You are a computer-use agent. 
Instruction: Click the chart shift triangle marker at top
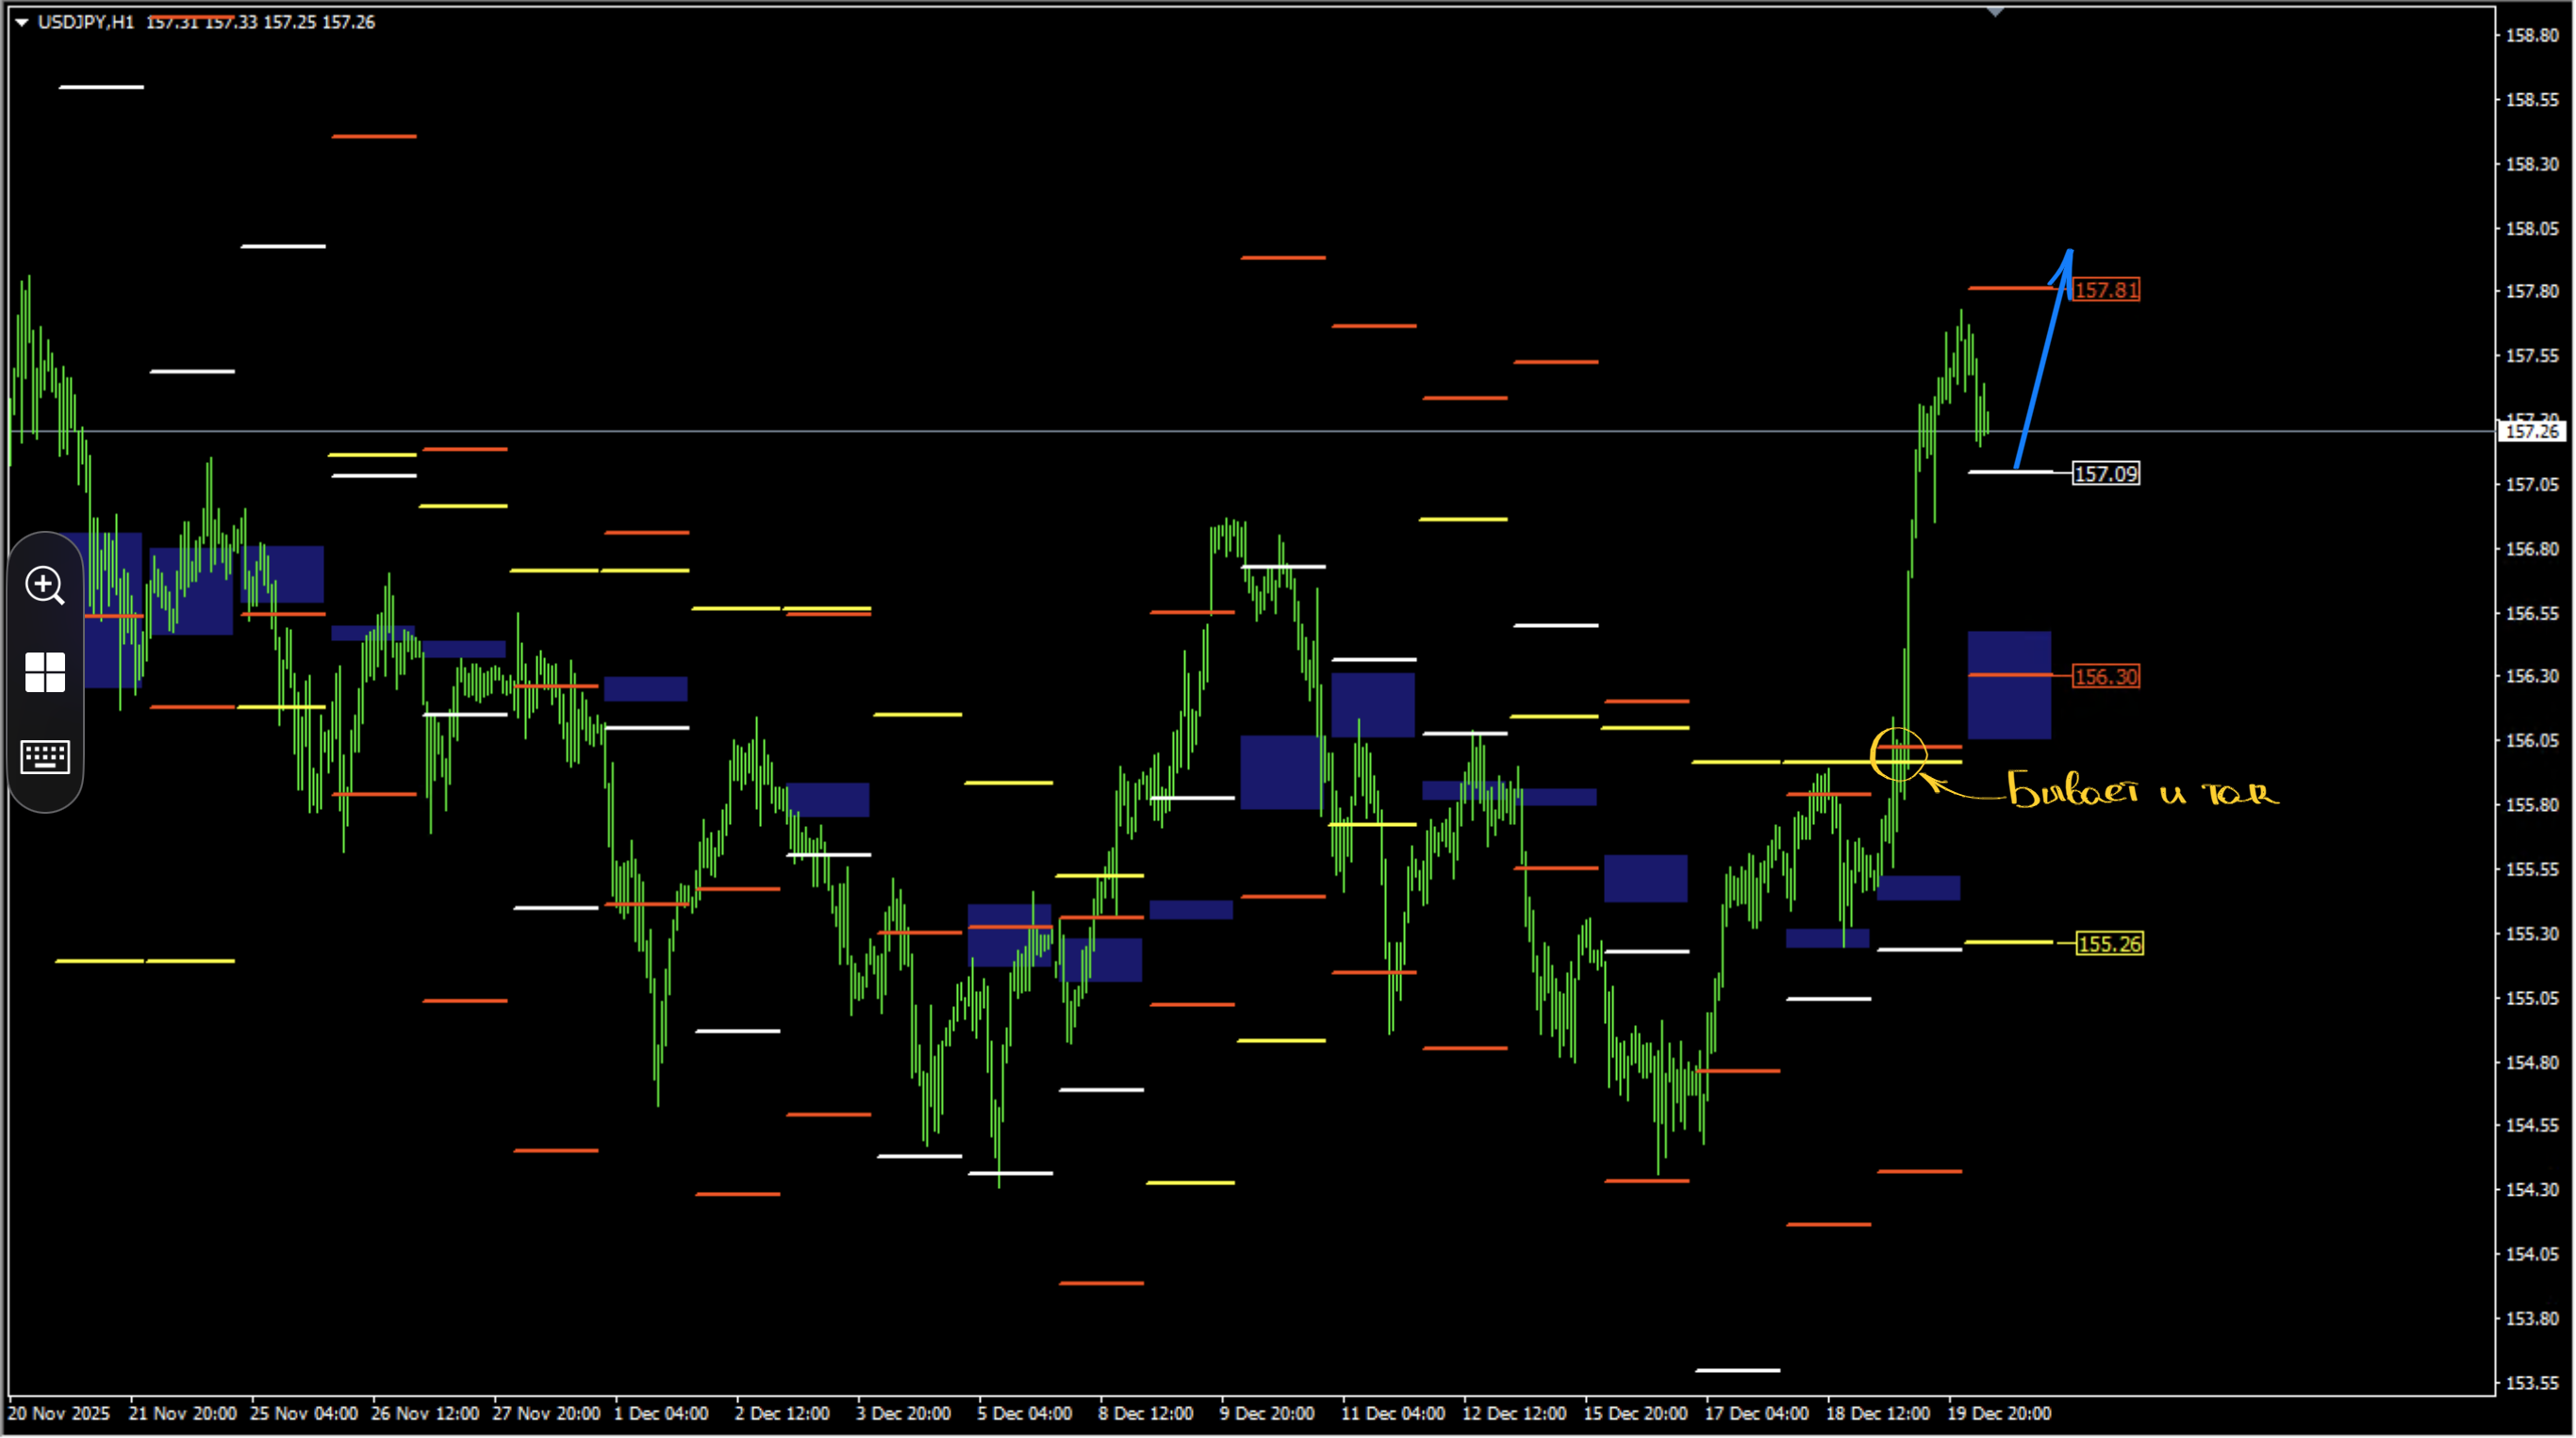[1995, 12]
